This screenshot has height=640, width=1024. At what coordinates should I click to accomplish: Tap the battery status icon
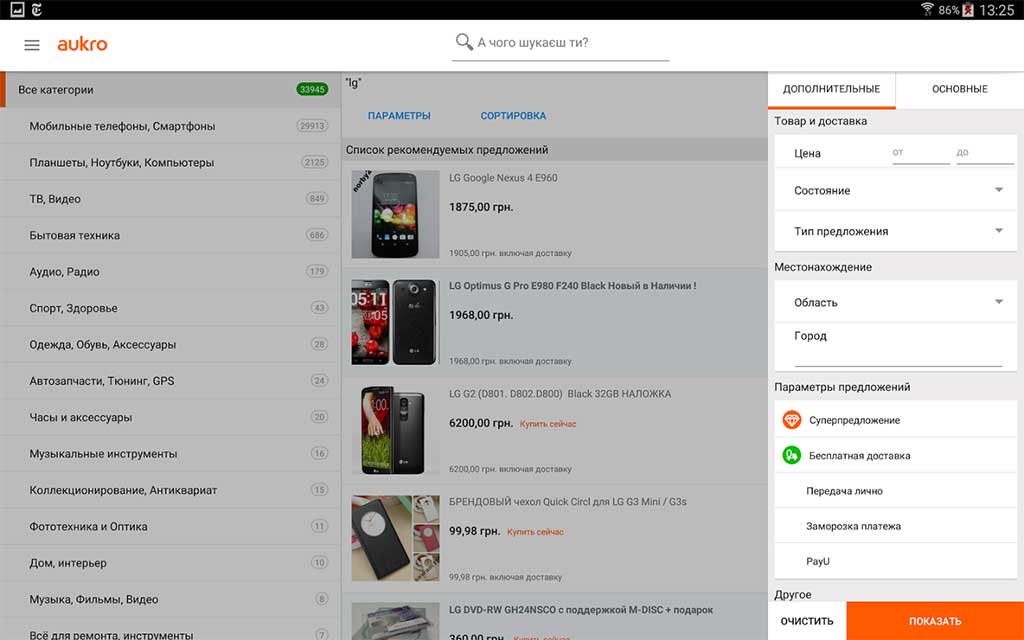tap(967, 10)
